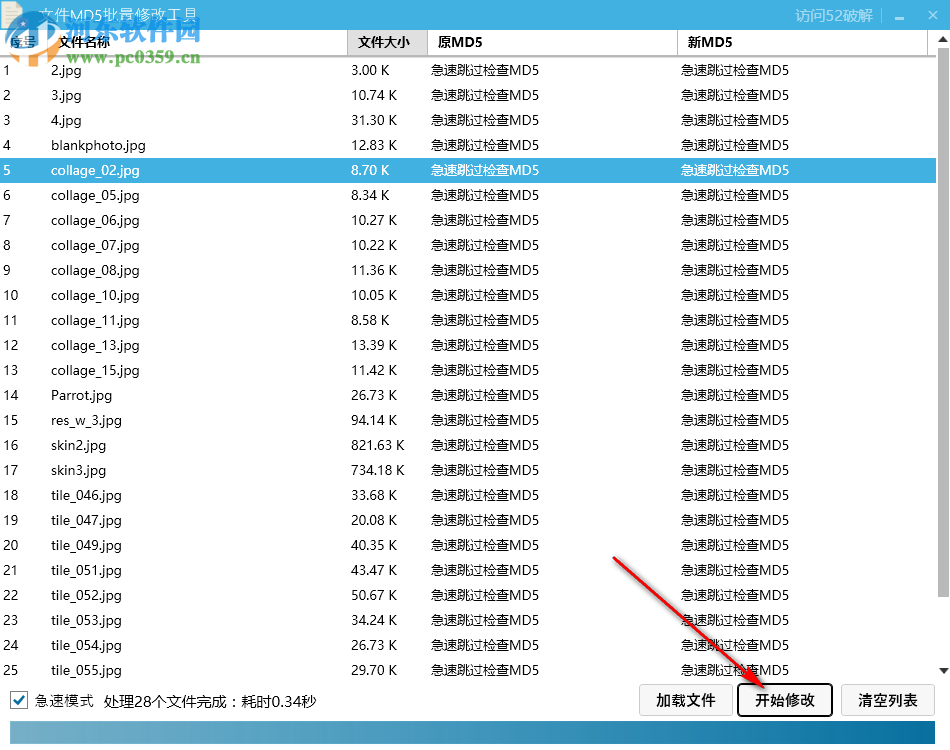
Task: Click the 序号 column header
Action: 20,42
